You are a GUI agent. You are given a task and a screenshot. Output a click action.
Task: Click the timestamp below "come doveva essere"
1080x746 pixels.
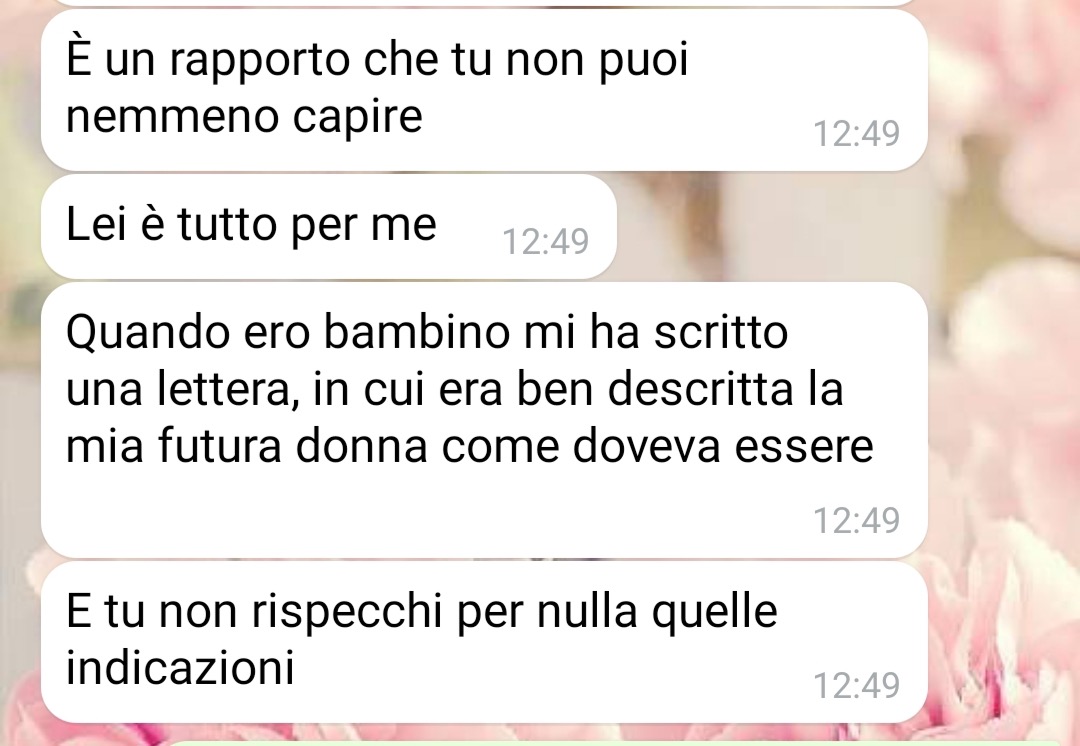856,521
